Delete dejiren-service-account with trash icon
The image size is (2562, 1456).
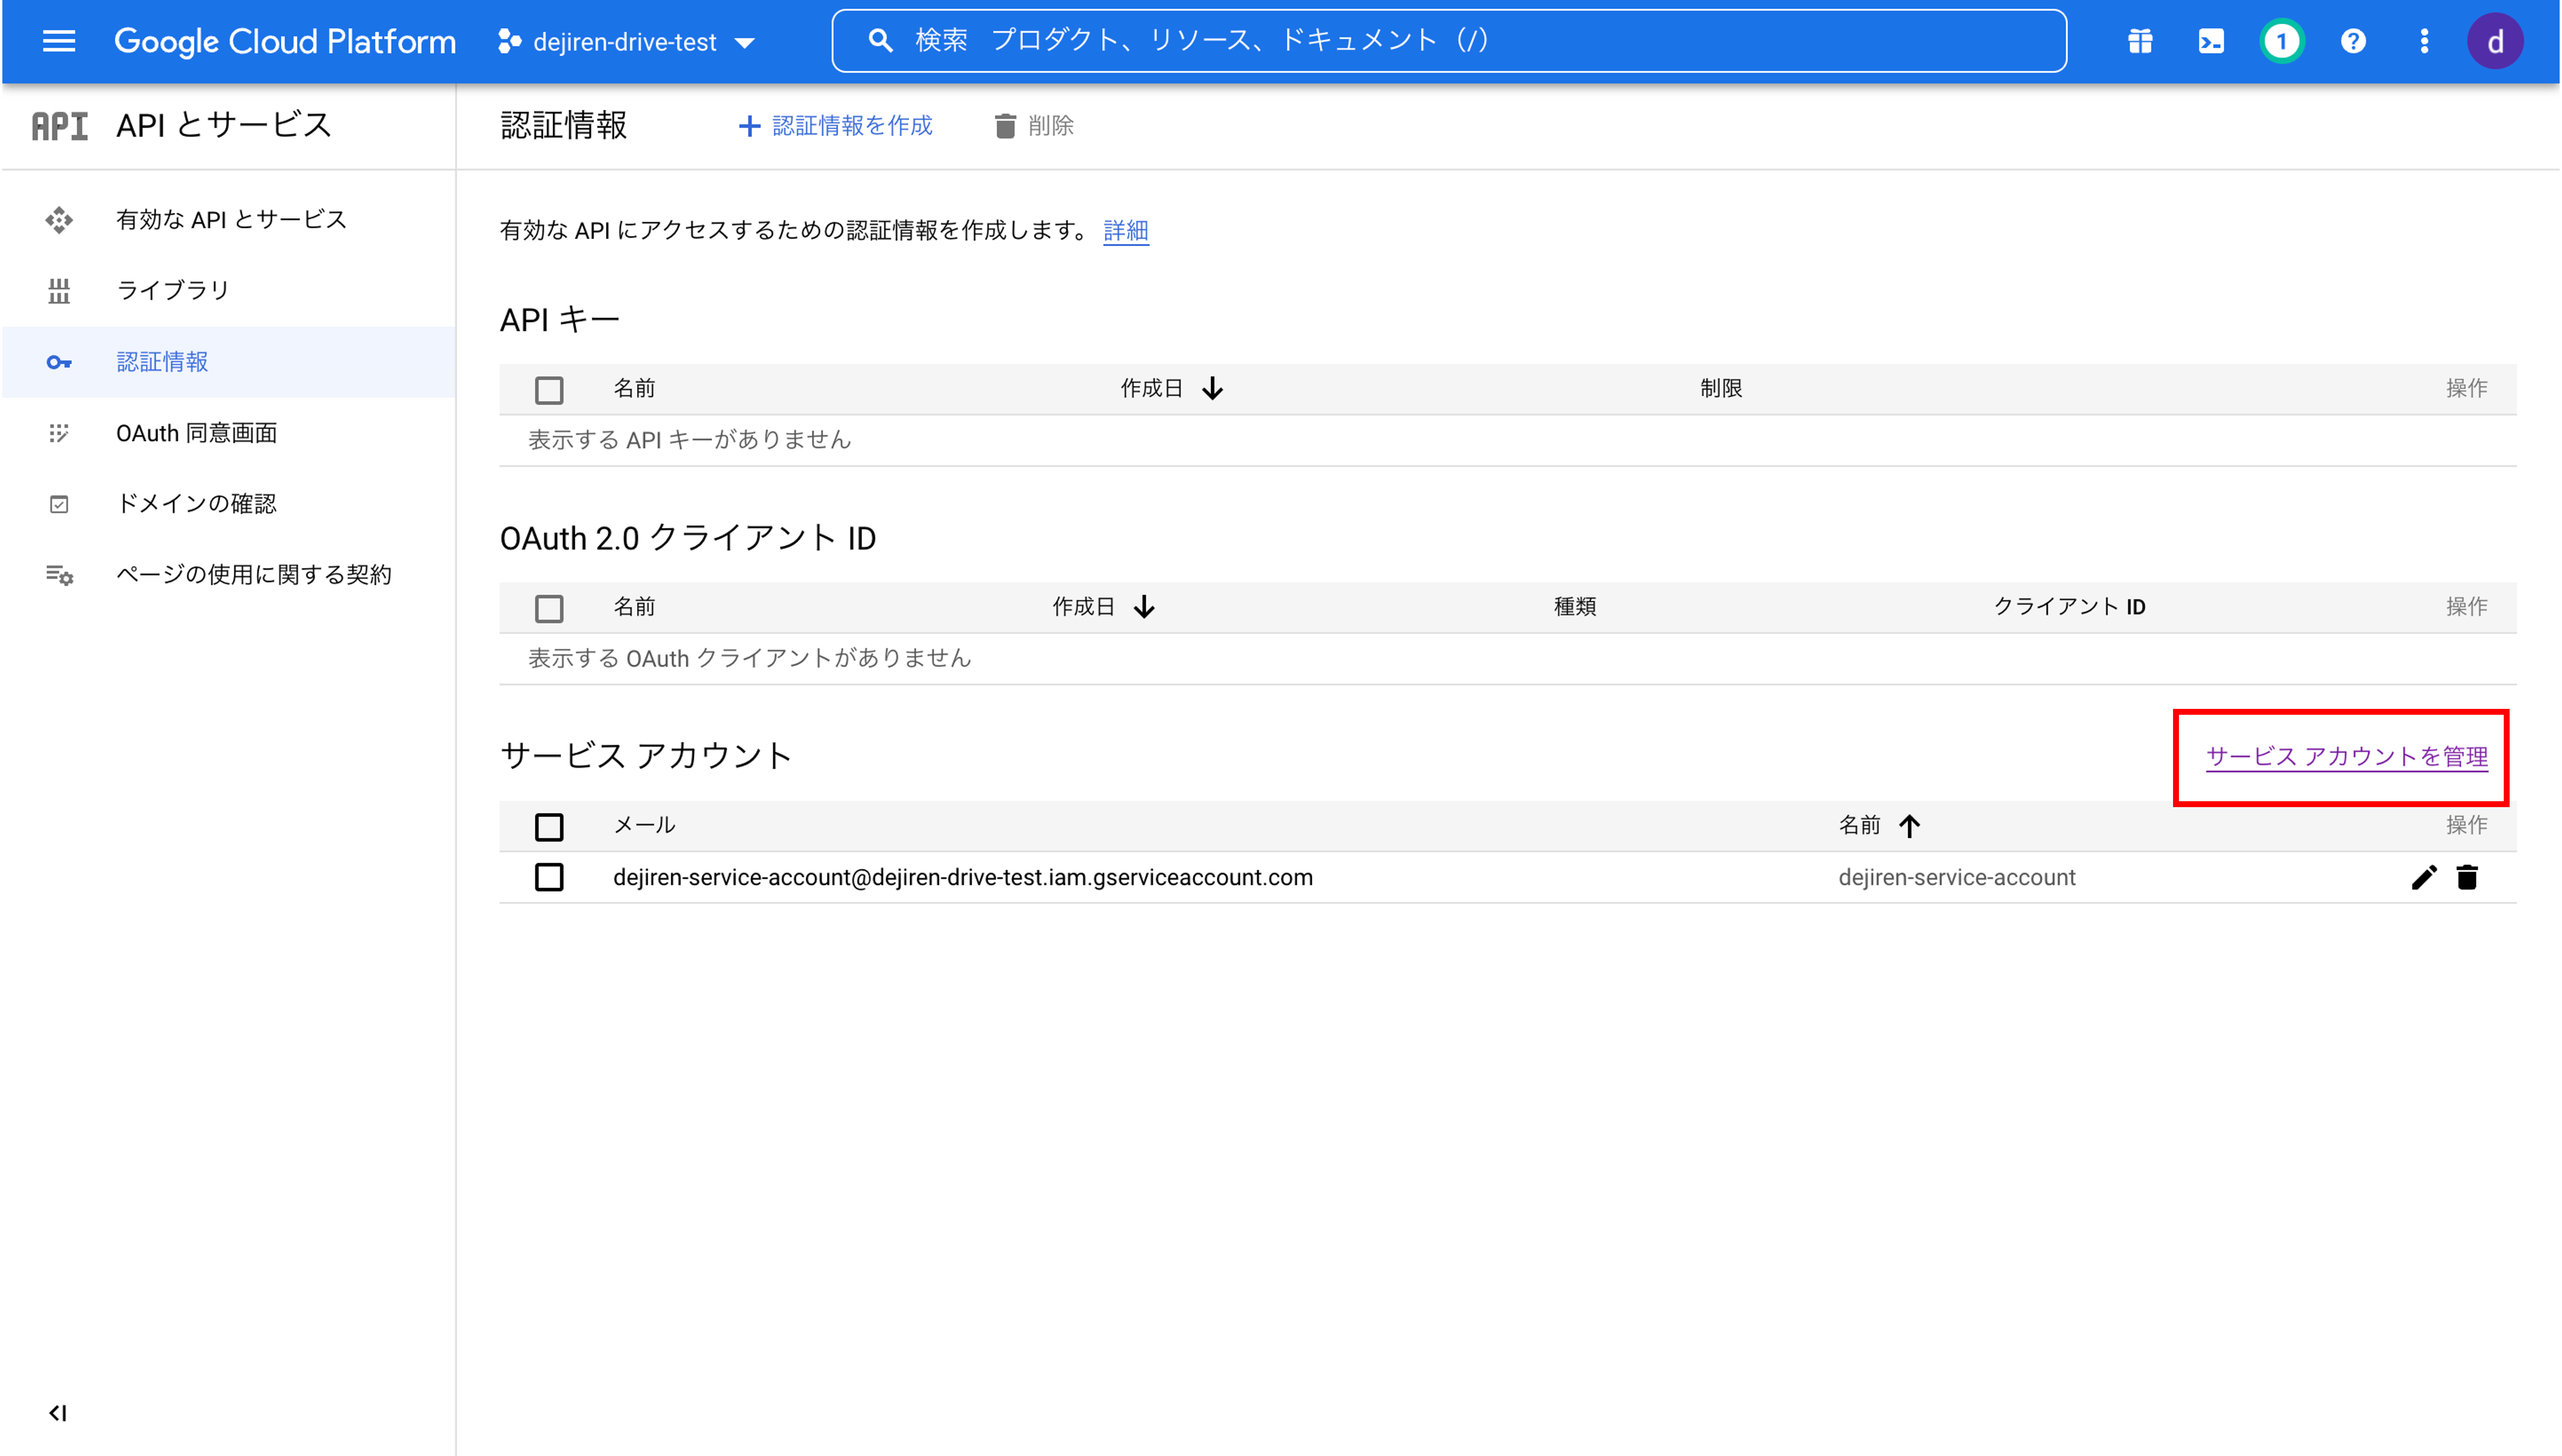(x=2467, y=877)
